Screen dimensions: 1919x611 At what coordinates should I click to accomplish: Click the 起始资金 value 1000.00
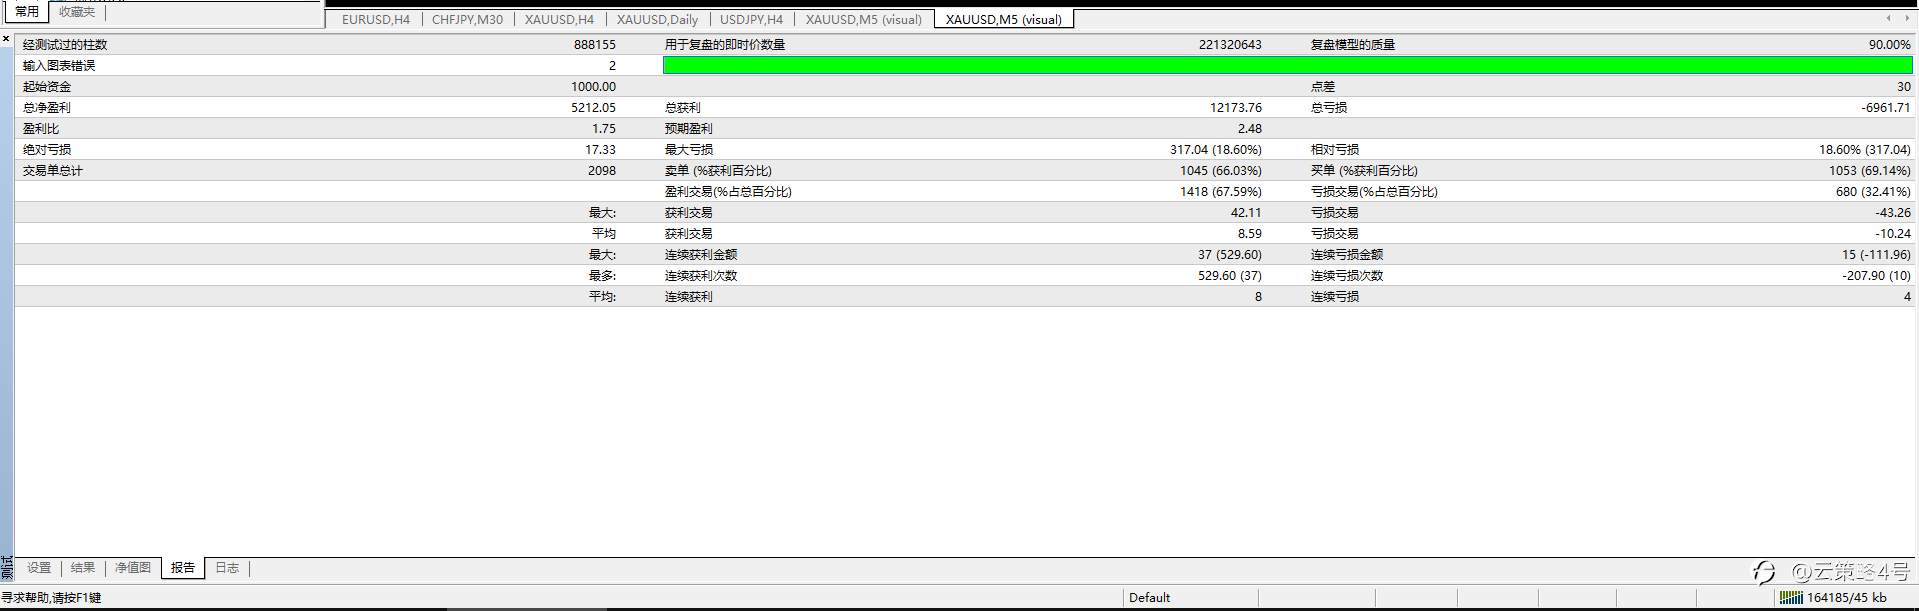pyautogui.click(x=593, y=87)
